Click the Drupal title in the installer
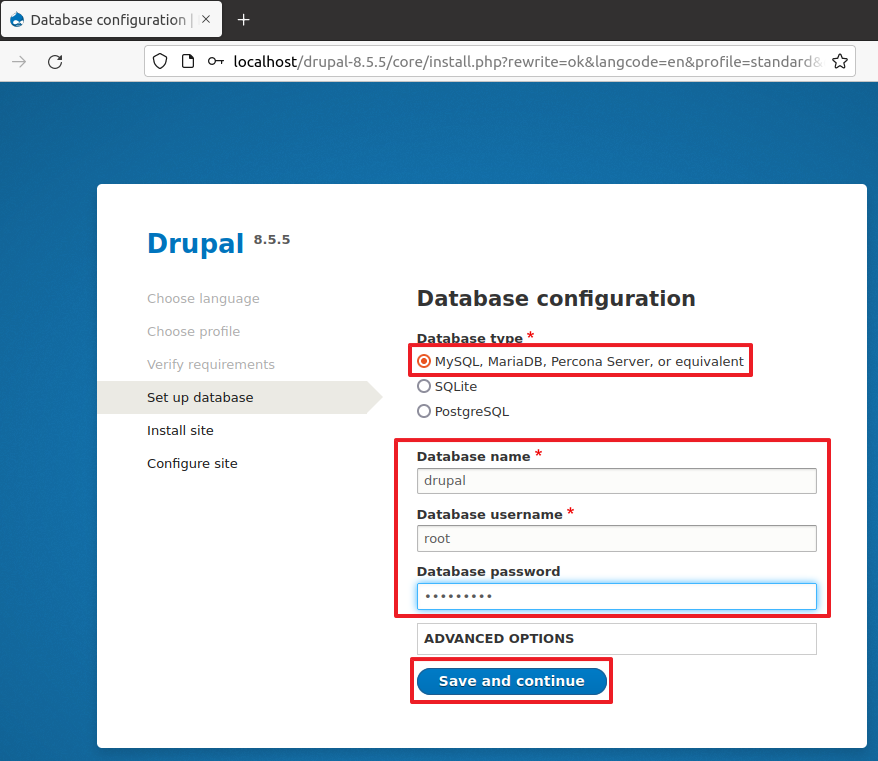The height and width of the screenshot is (761, 878). (x=195, y=243)
